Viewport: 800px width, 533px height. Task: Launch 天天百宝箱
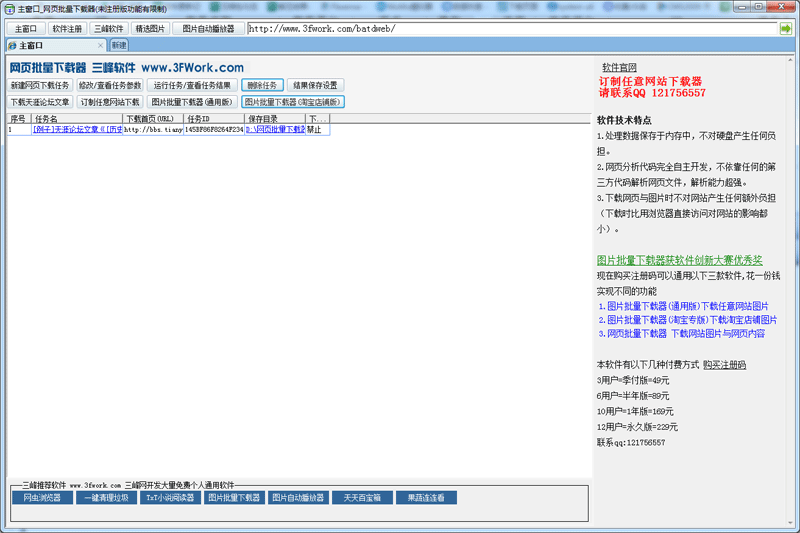[x=362, y=498]
